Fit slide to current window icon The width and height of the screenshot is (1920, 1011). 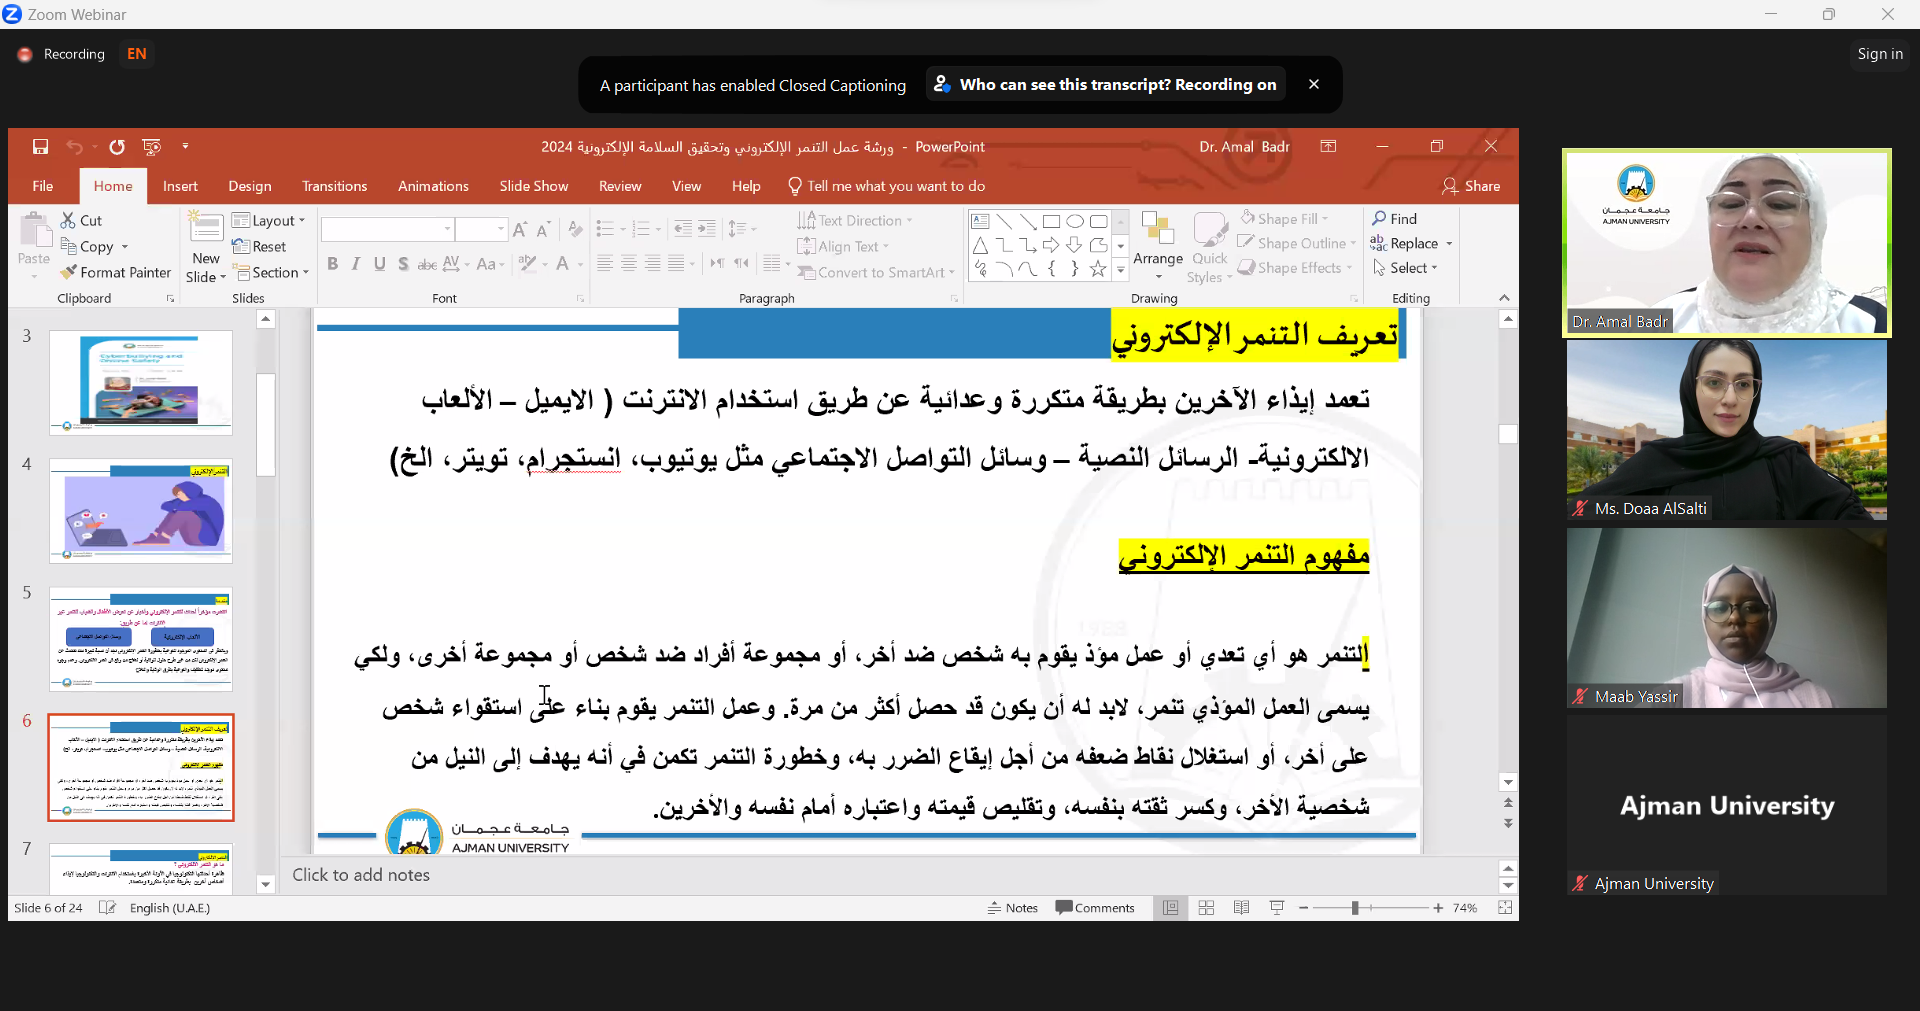coord(1505,908)
